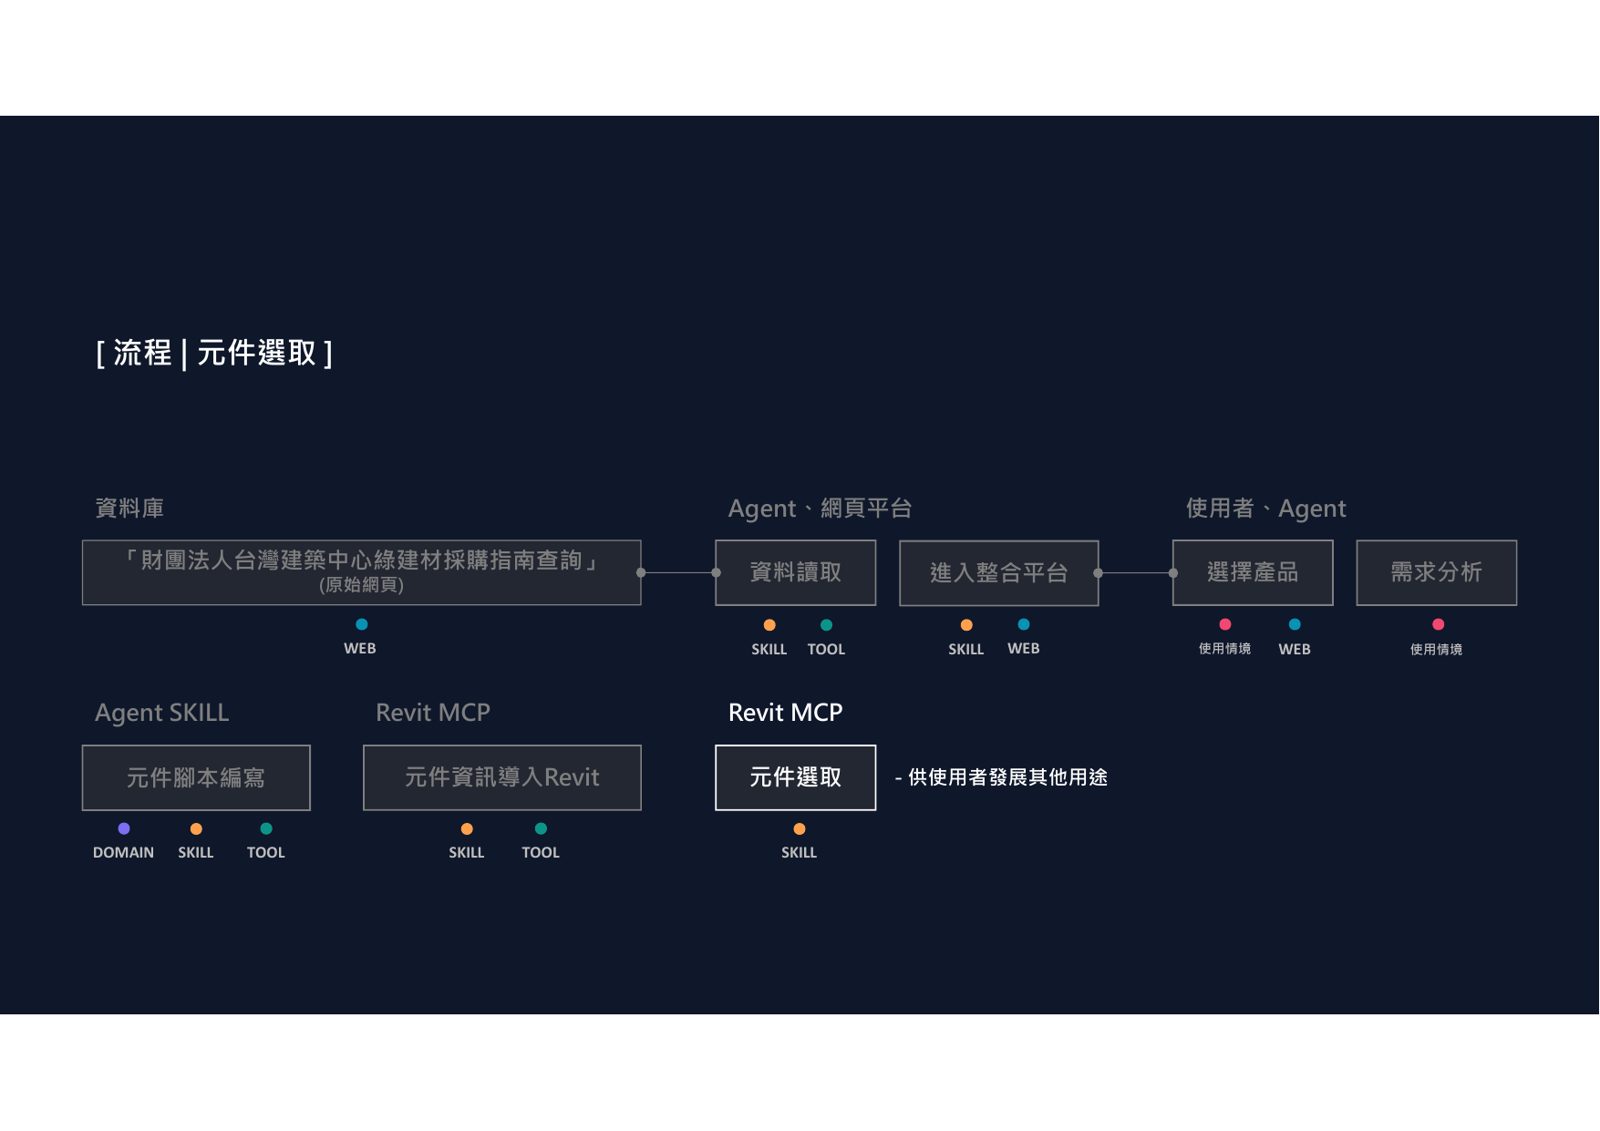1600x1131 pixels.
Task: Click purple DOMAIN dot under 元件腳本編寫
Action: 124,828
